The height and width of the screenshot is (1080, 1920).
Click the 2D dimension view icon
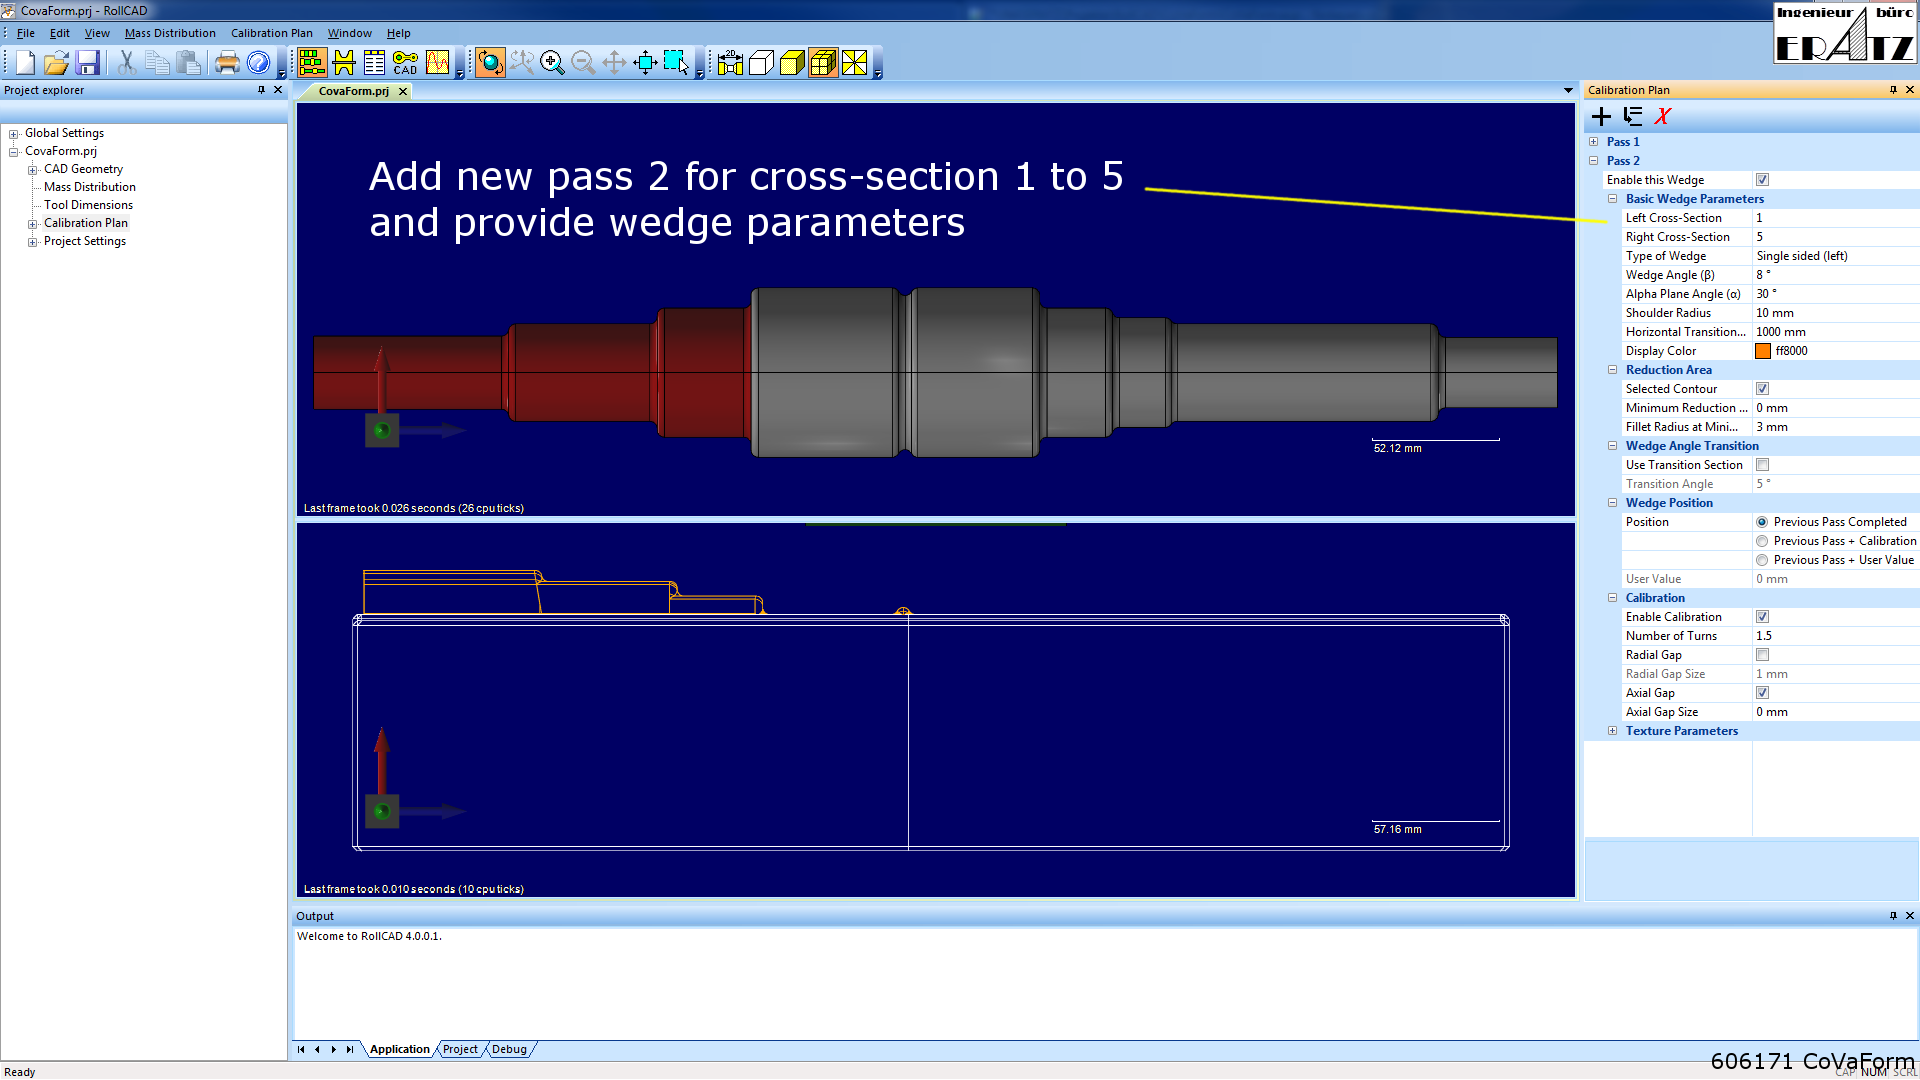pyautogui.click(x=730, y=63)
